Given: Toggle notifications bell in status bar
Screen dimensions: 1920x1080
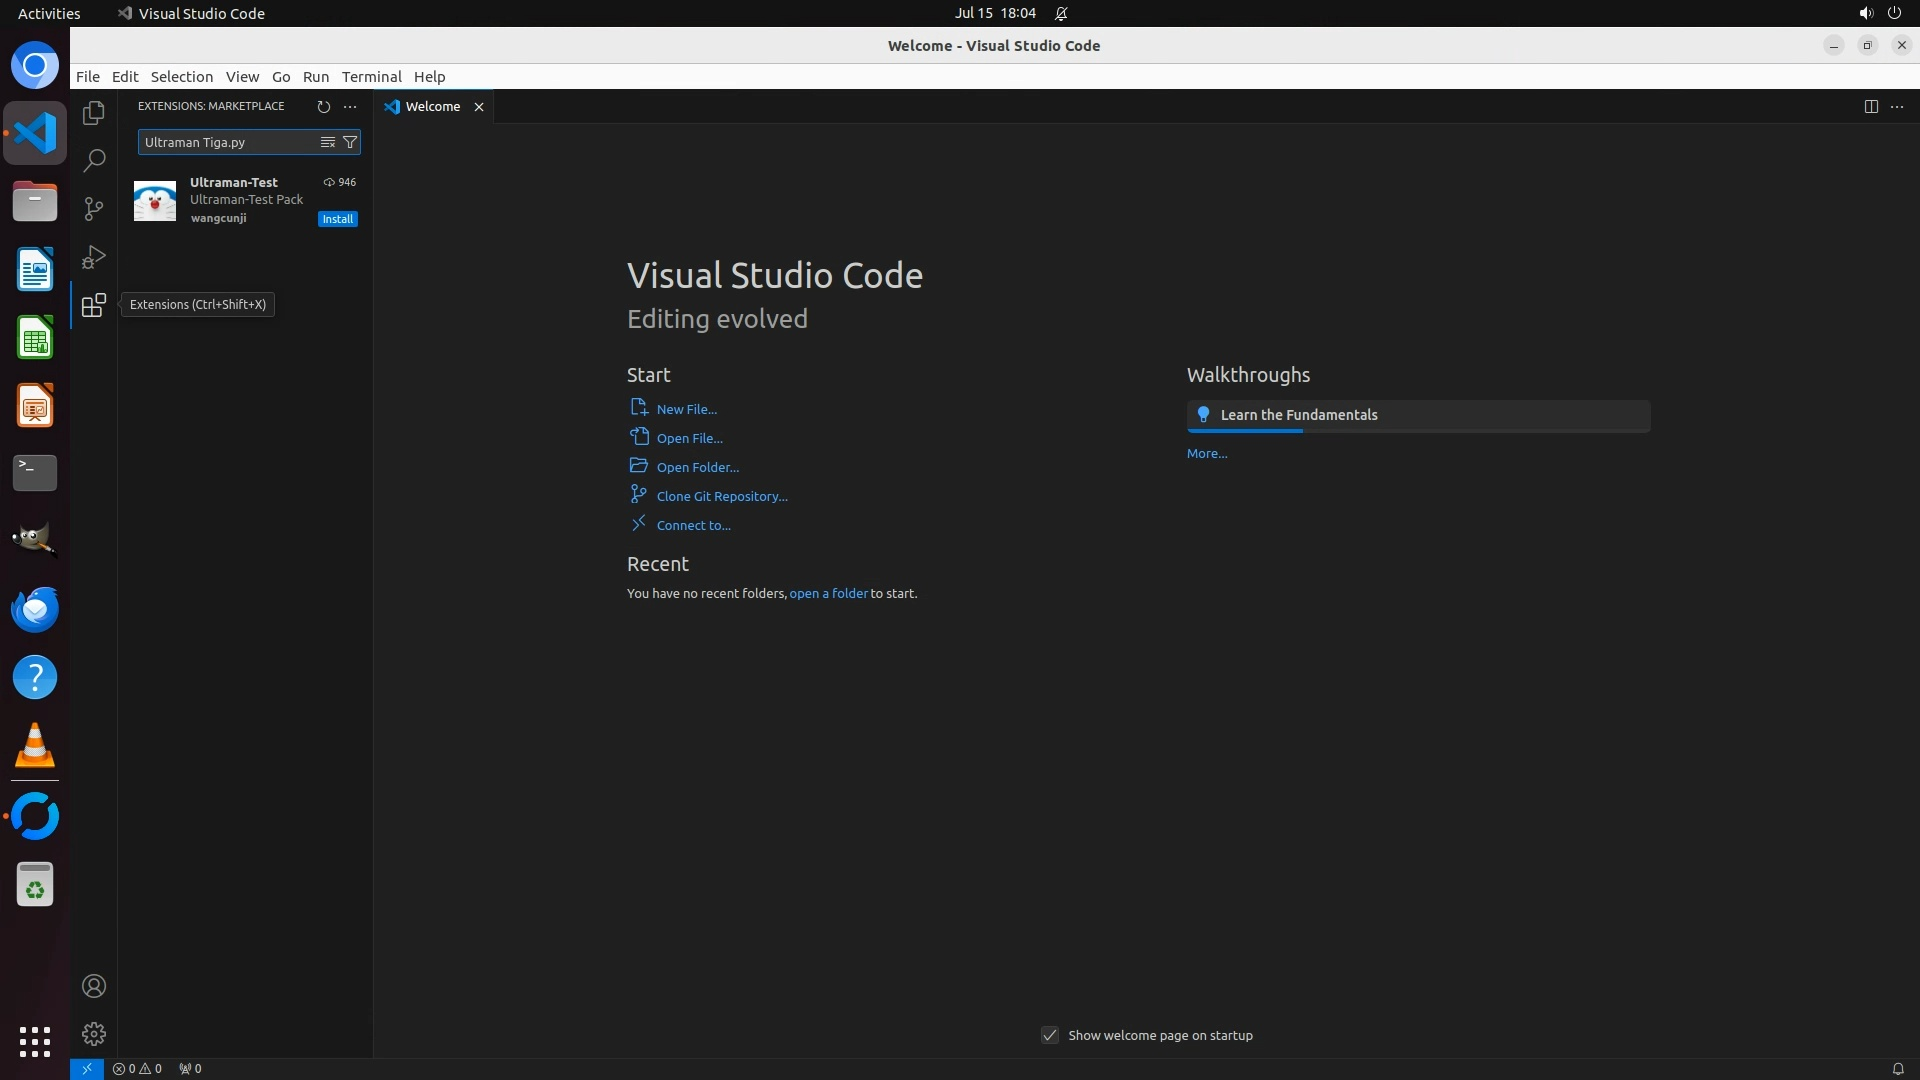Looking at the screenshot, I should [1897, 1068].
